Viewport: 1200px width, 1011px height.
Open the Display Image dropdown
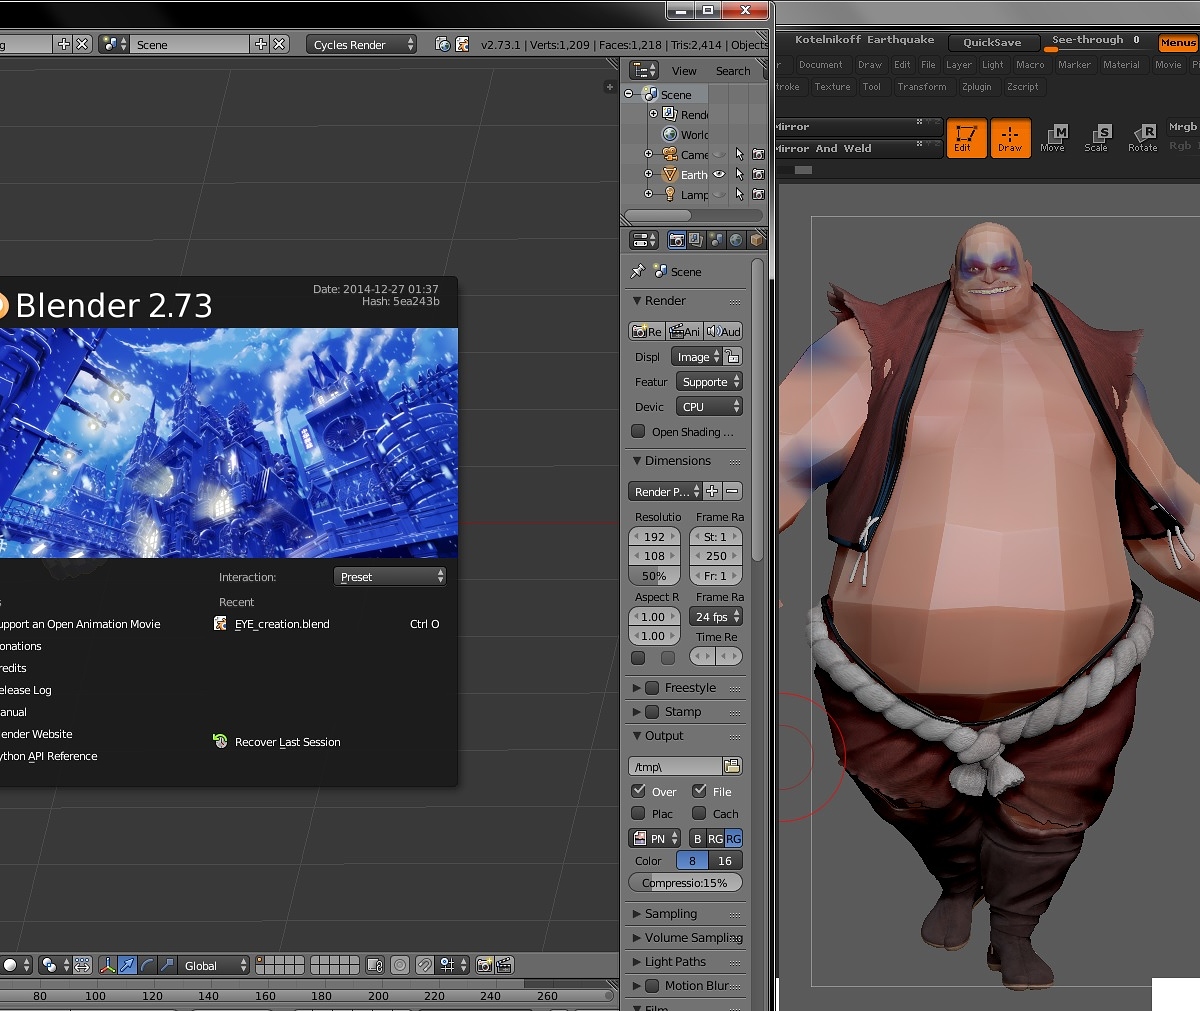click(696, 357)
